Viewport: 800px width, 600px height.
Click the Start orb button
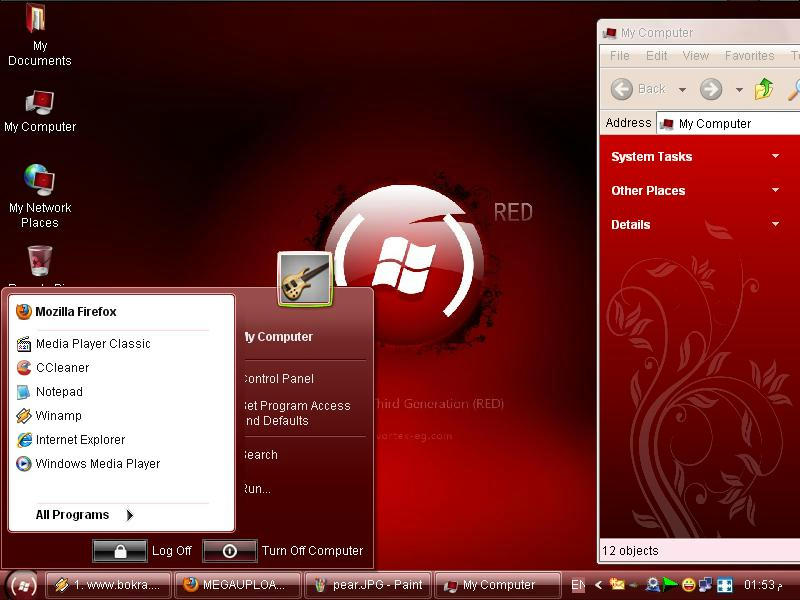[22, 585]
